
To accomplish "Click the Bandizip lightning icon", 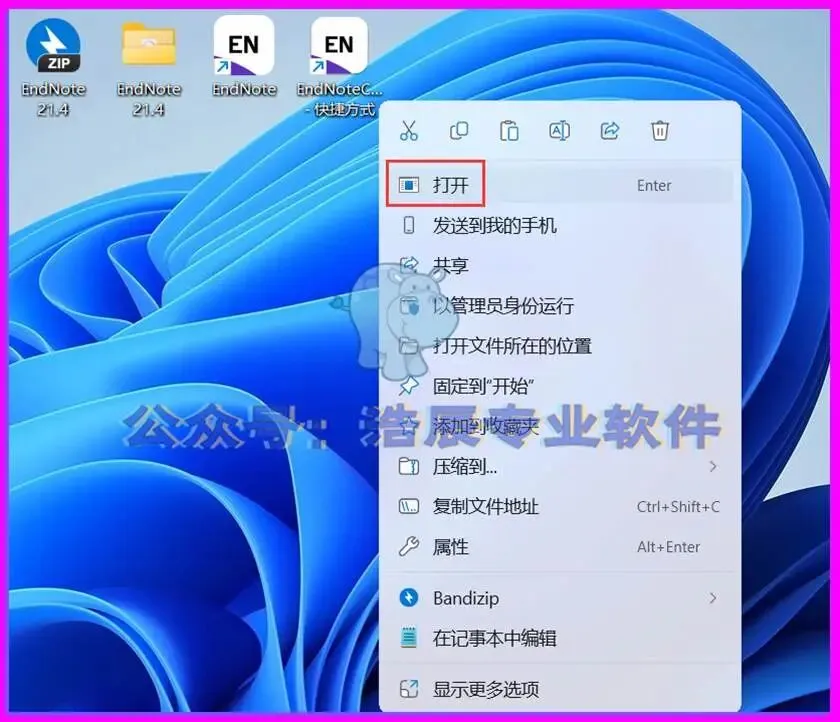I will 409,598.
